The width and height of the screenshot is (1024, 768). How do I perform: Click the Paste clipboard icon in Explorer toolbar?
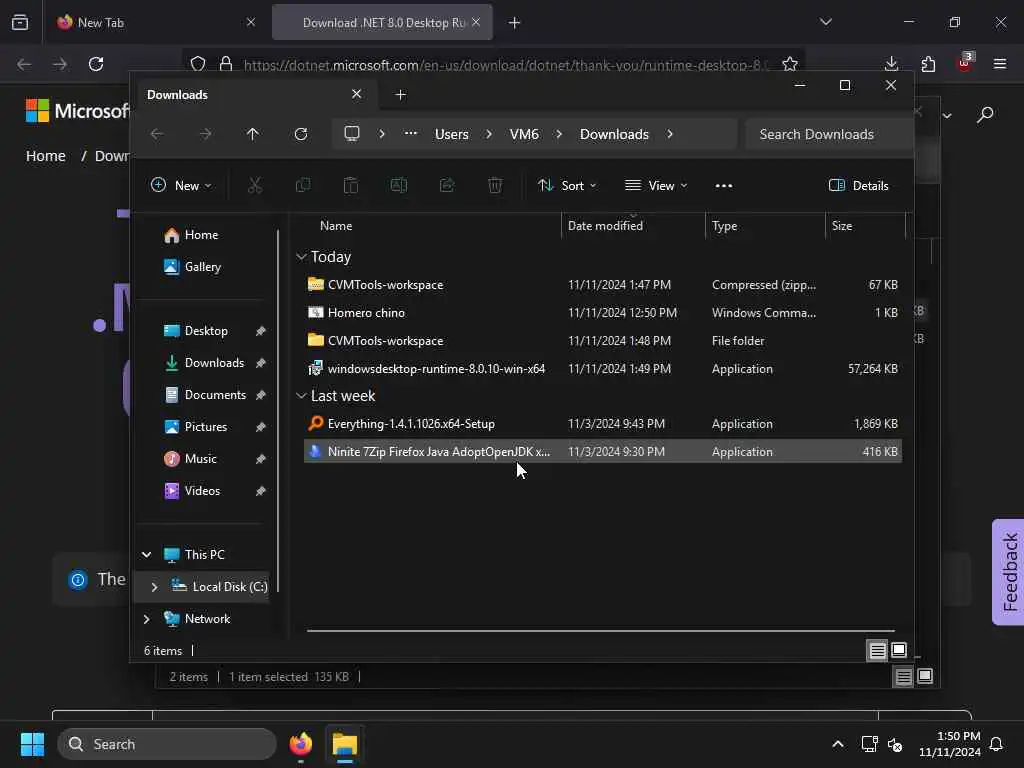click(x=351, y=185)
